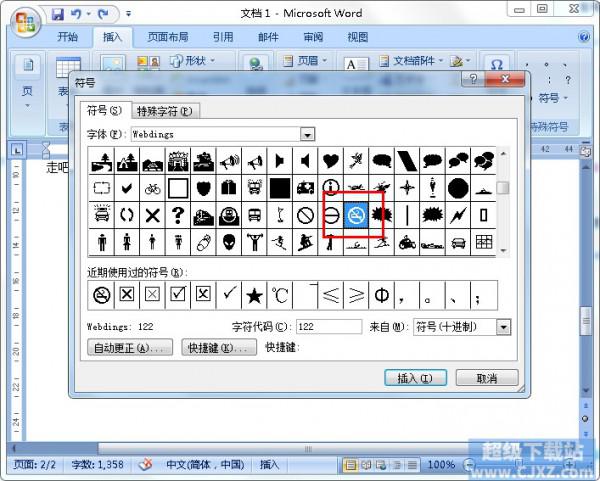Open the 视图 ribbon tab
Image resolution: width=600 pixels, height=481 pixels.
(x=358, y=37)
